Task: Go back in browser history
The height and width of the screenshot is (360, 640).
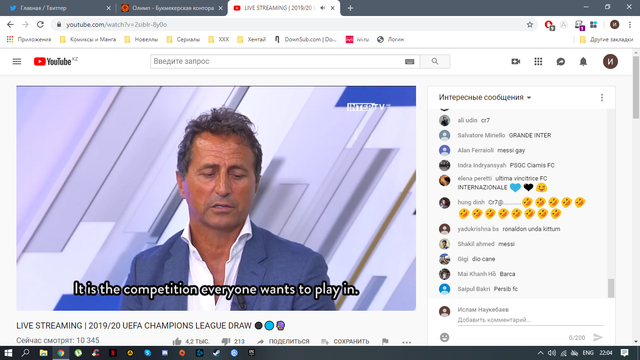Action: coord(10,25)
